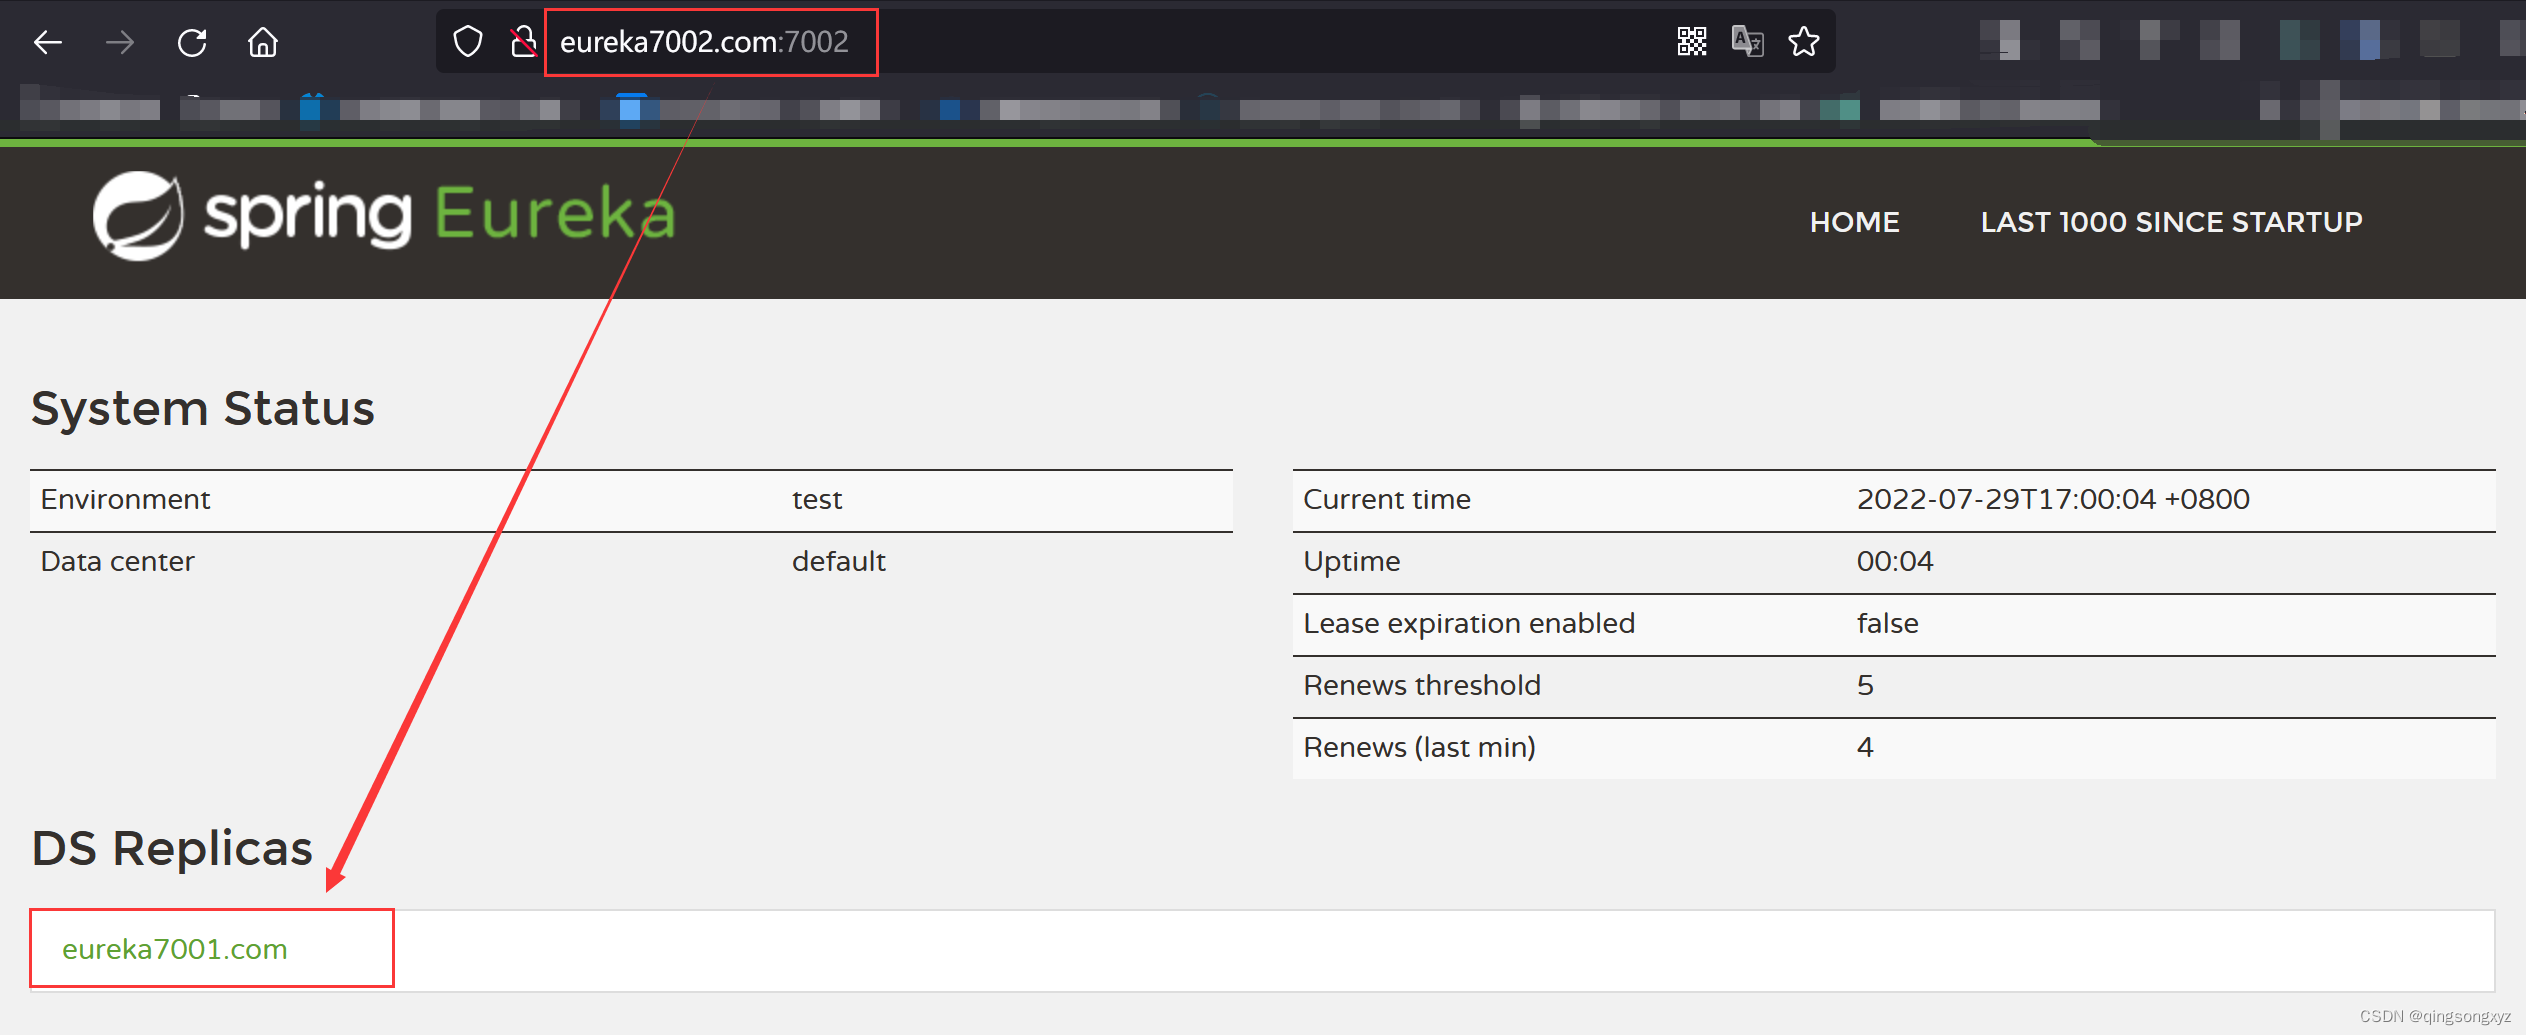Reload the current Eureka page

[192, 42]
